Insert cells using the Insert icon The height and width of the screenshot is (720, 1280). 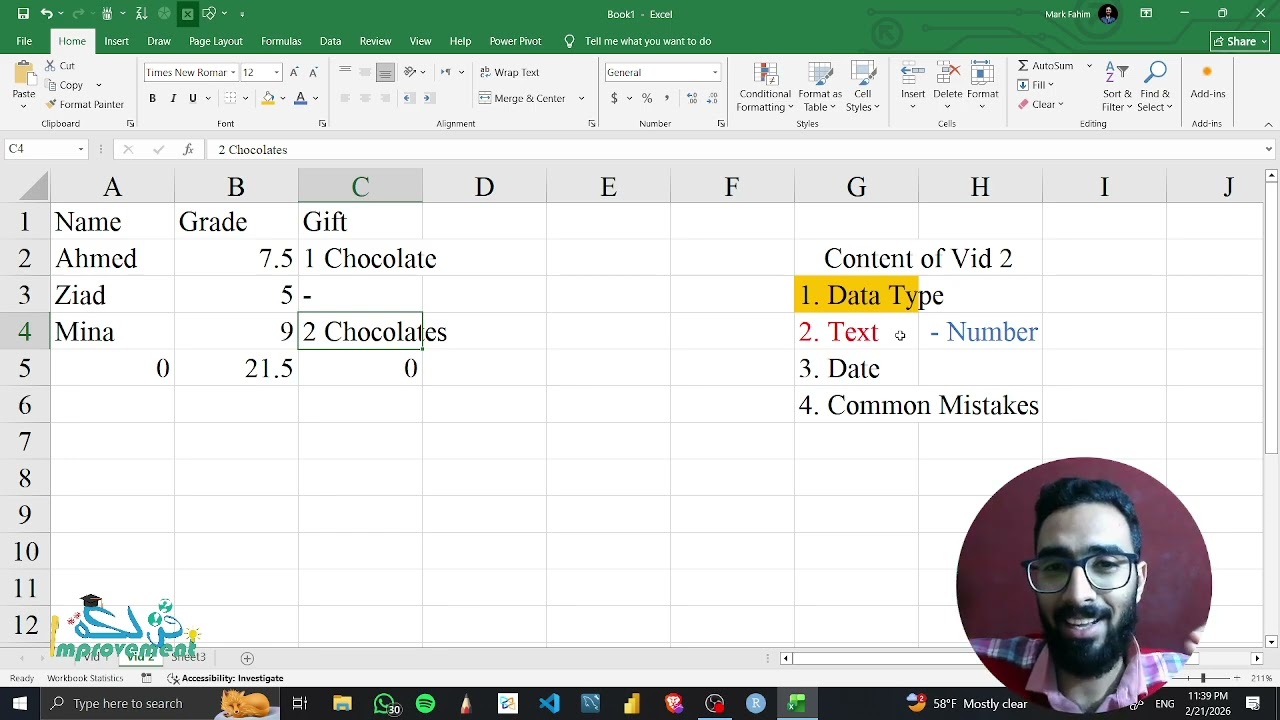913,73
